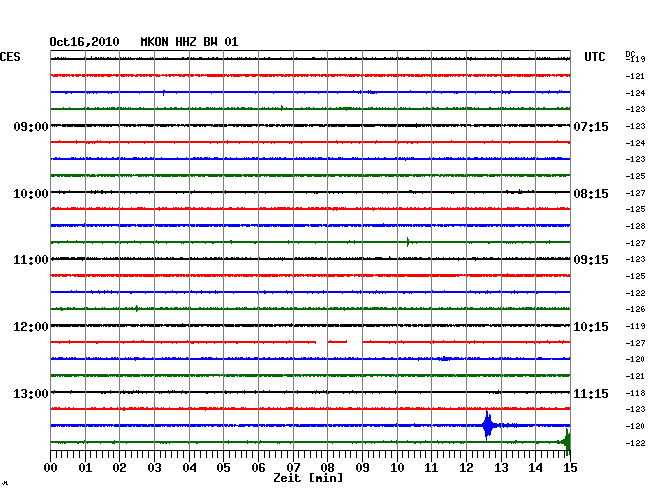
Task: Click the Zeit [min] axis title
Action: tap(308, 478)
